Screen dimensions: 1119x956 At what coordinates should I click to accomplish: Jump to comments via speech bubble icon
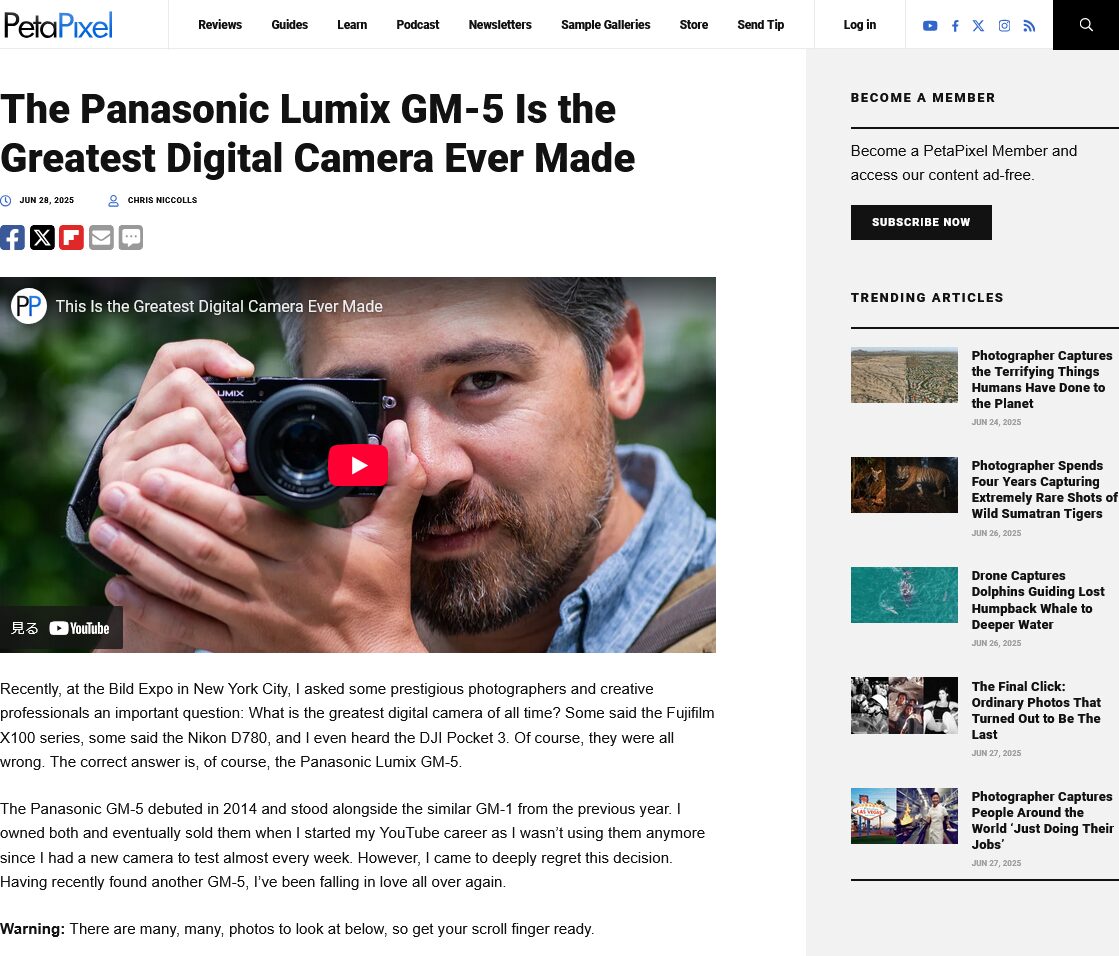[x=131, y=238]
